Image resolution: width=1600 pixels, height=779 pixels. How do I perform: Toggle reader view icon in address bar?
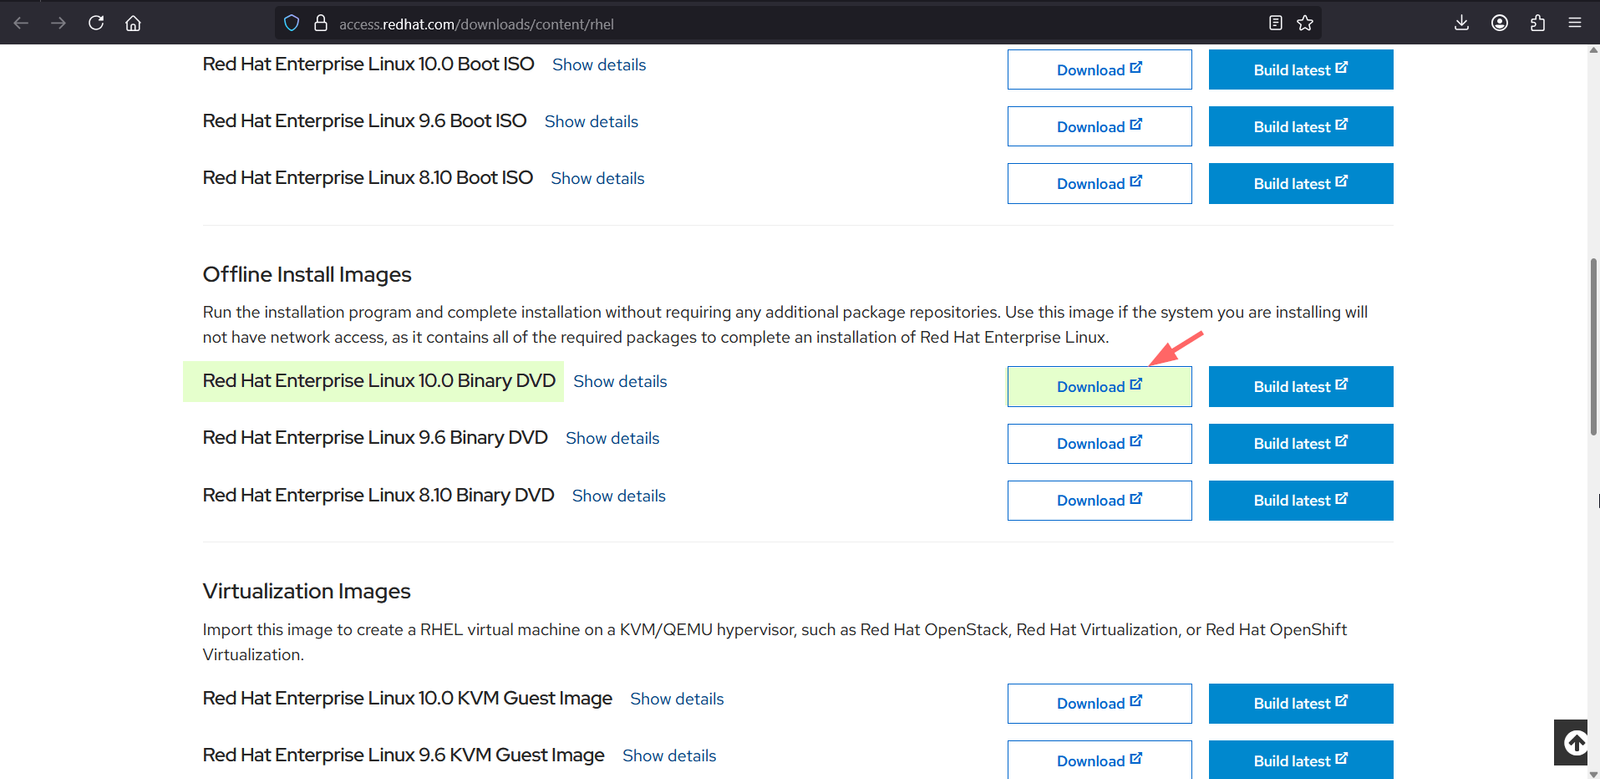(1275, 23)
